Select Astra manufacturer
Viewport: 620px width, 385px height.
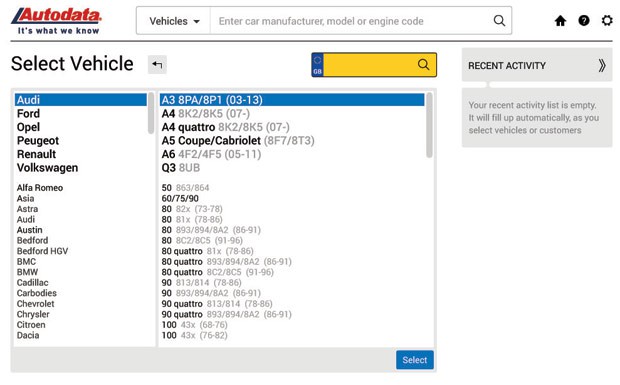click(27, 209)
